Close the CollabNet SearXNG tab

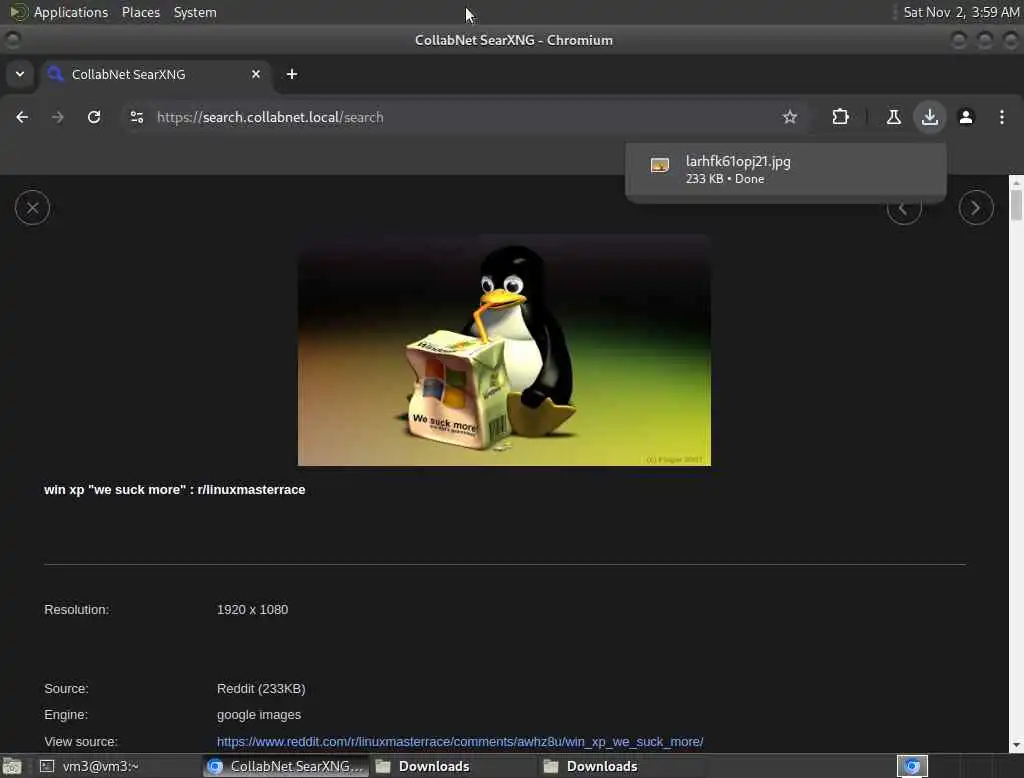pyautogui.click(x=256, y=74)
